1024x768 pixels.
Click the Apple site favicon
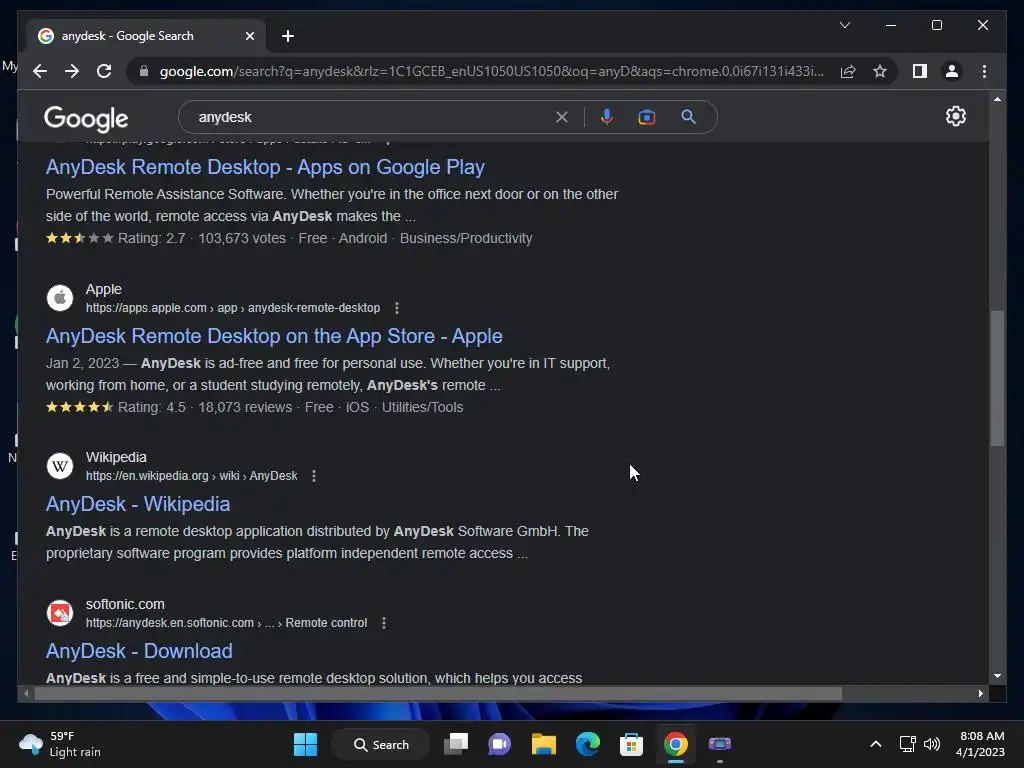click(x=60, y=298)
